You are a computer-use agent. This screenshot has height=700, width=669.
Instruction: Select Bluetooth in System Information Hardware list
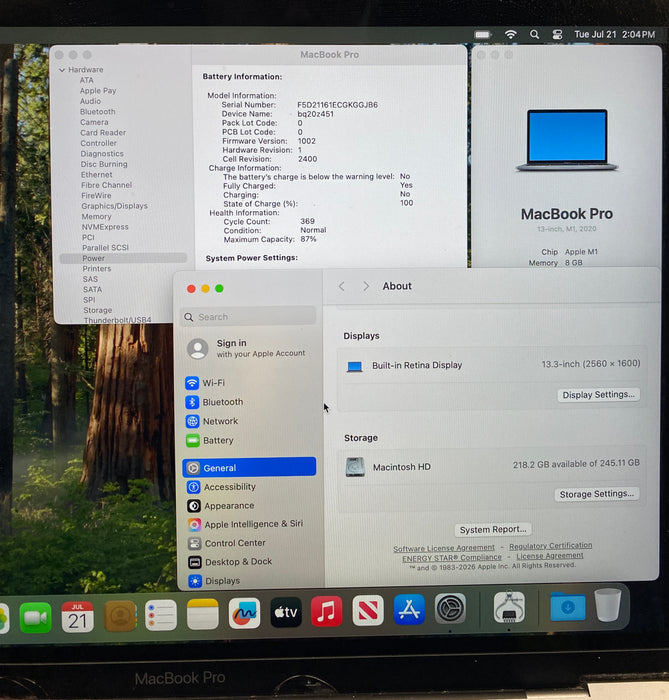click(98, 112)
